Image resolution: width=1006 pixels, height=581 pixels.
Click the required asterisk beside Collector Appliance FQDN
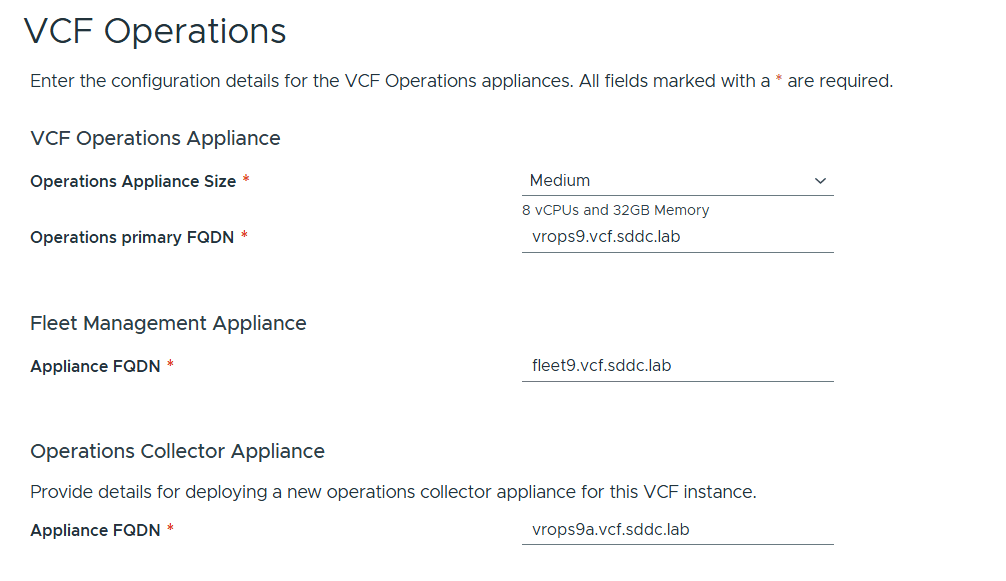pyautogui.click(x=170, y=529)
